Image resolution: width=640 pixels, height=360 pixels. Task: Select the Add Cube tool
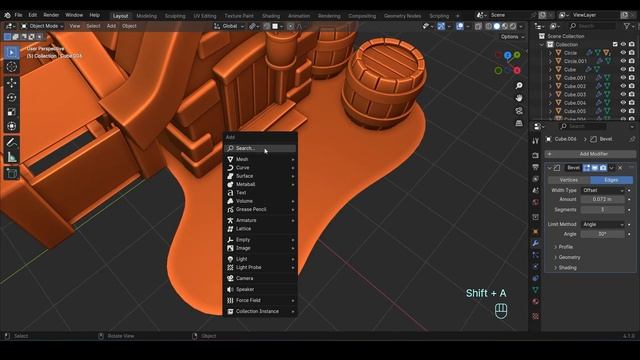coord(11,173)
